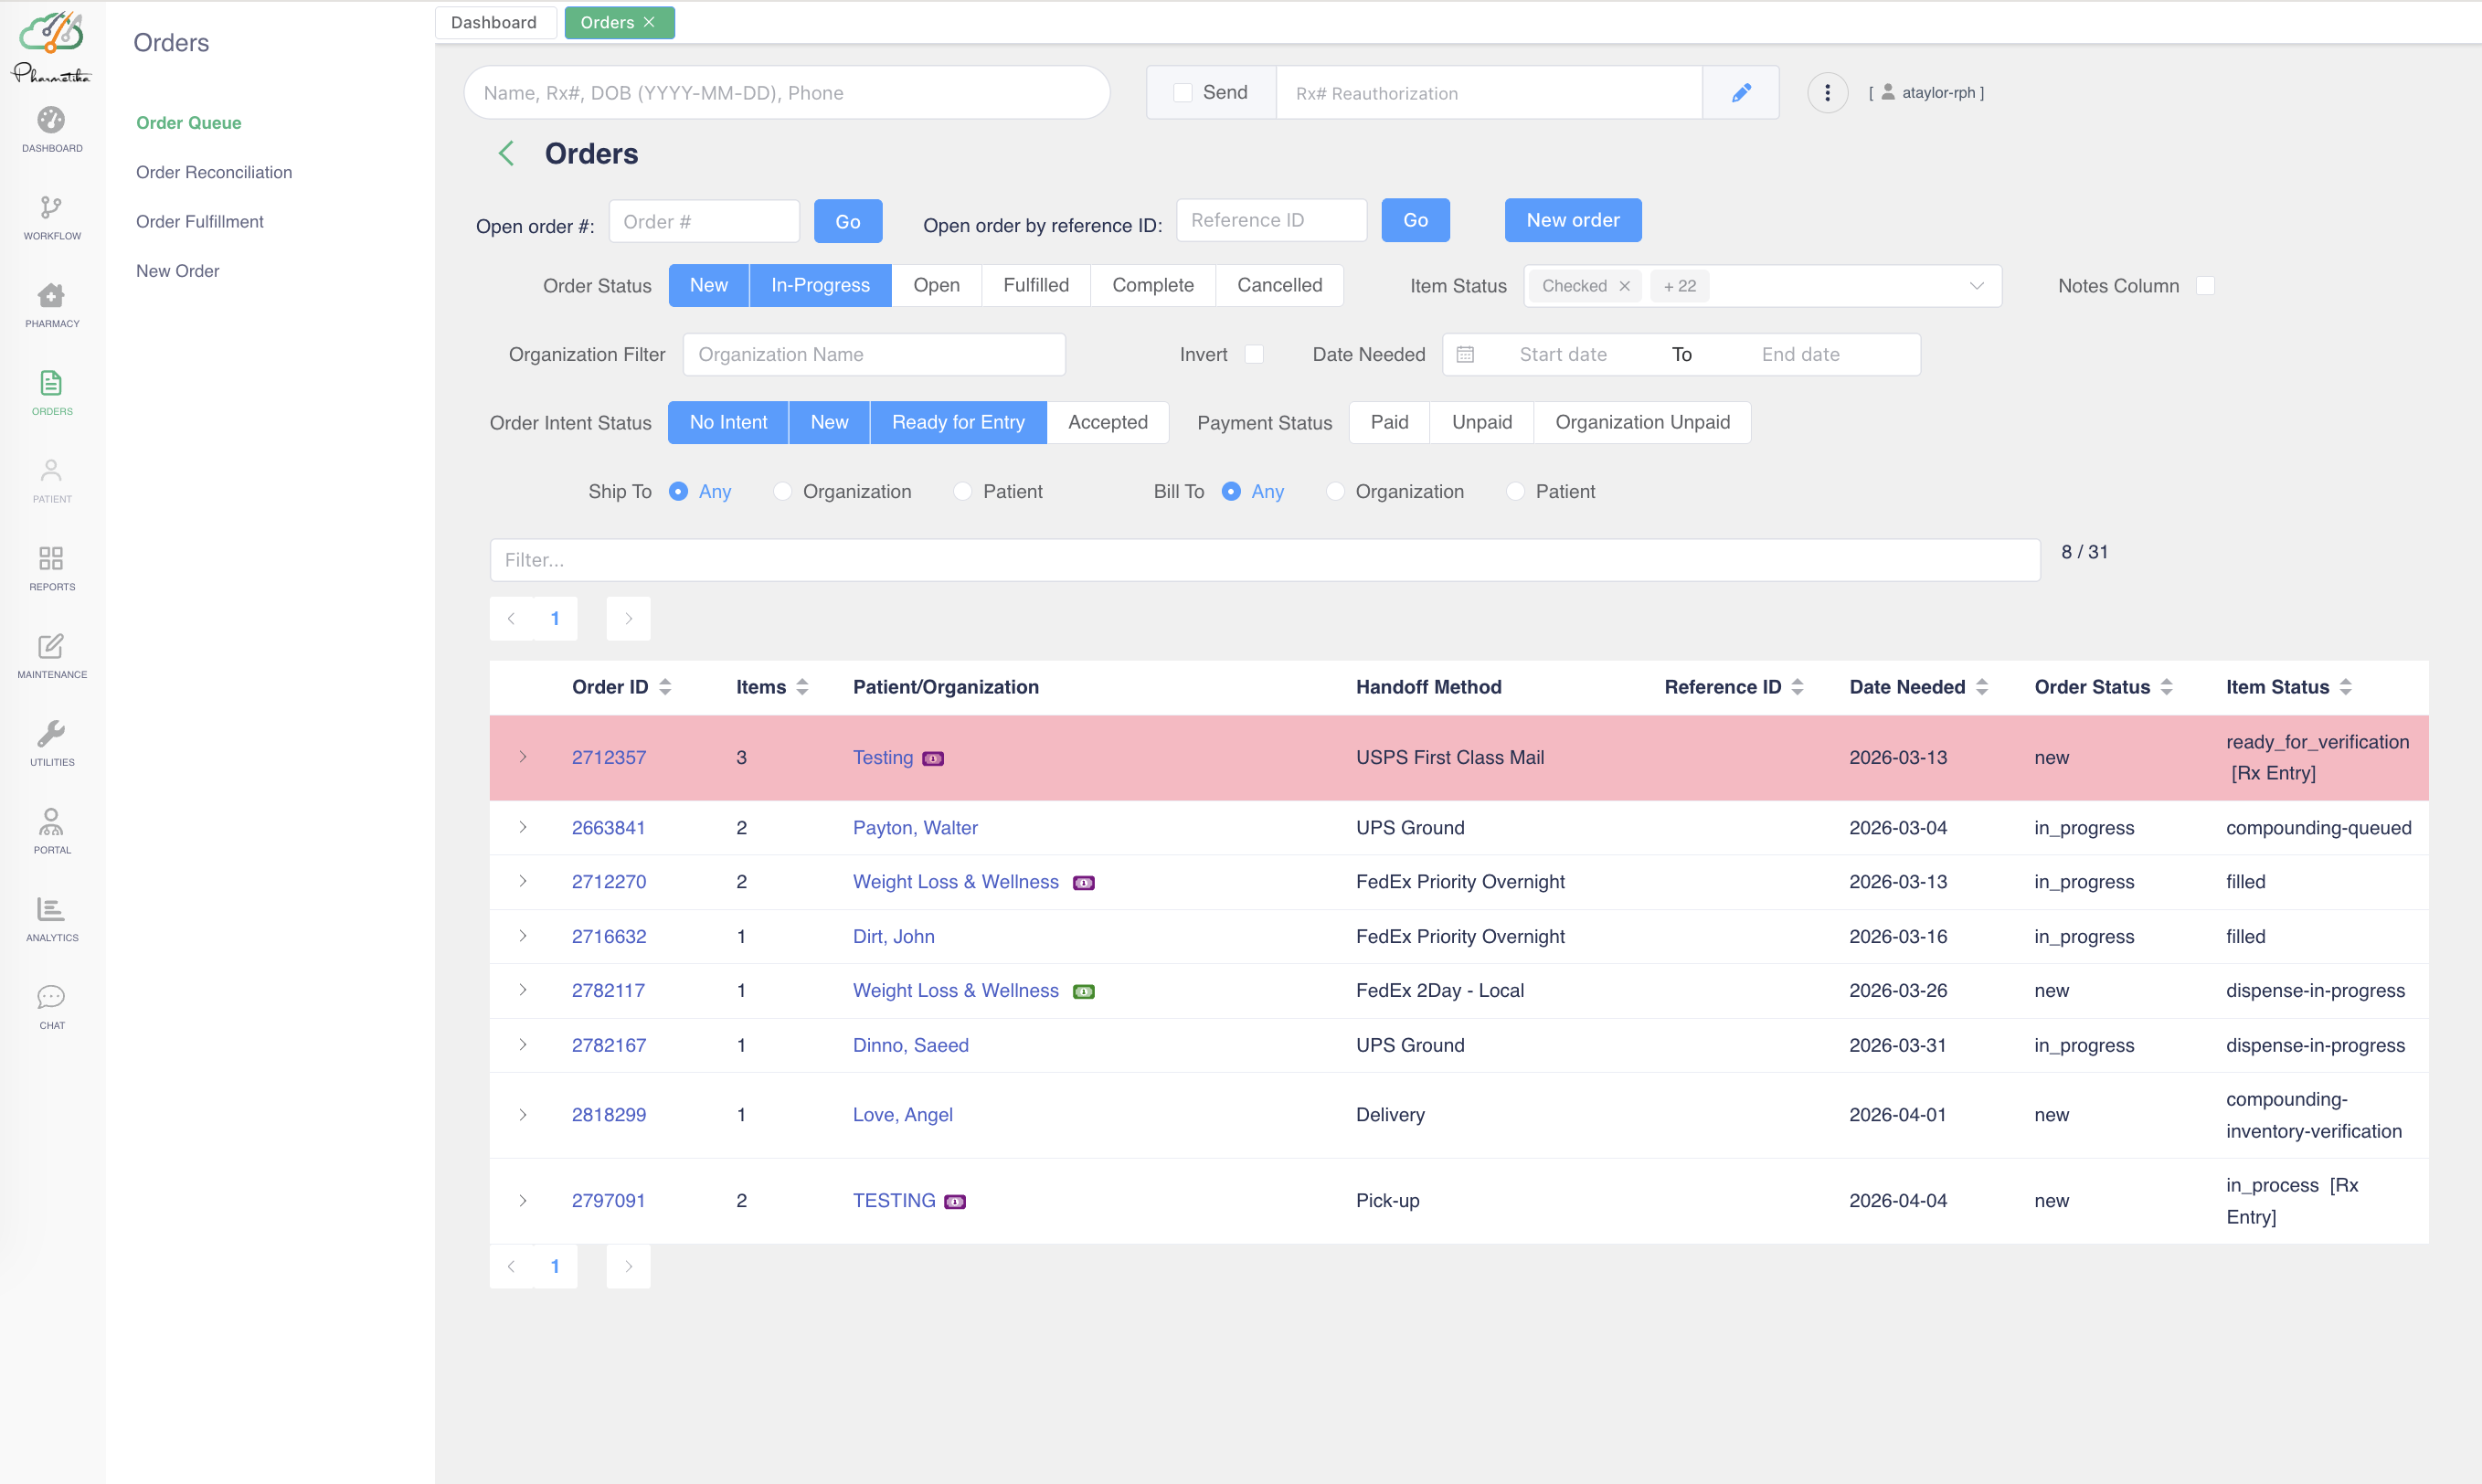
Task: Expand order 2782117 row
Action: pyautogui.click(x=522, y=990)
